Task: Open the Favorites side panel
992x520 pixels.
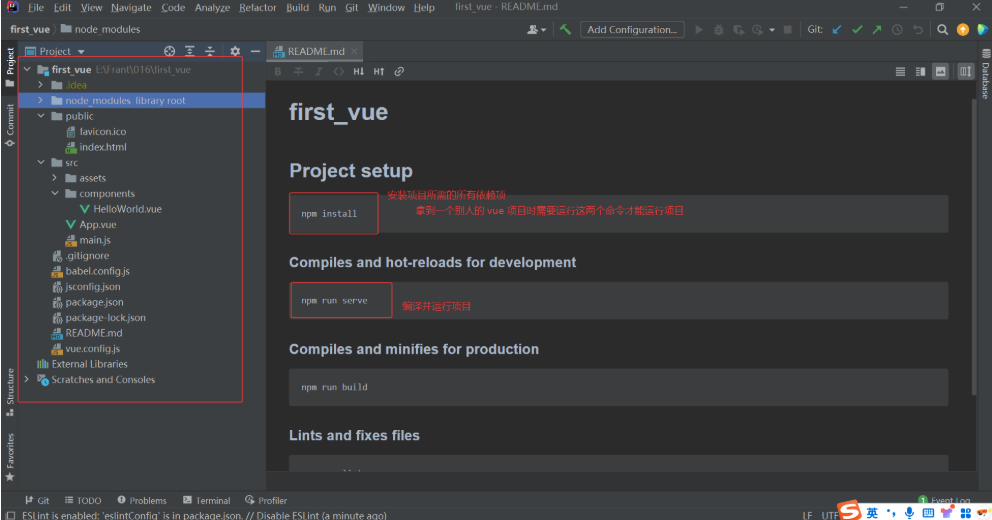Action: 9,457
